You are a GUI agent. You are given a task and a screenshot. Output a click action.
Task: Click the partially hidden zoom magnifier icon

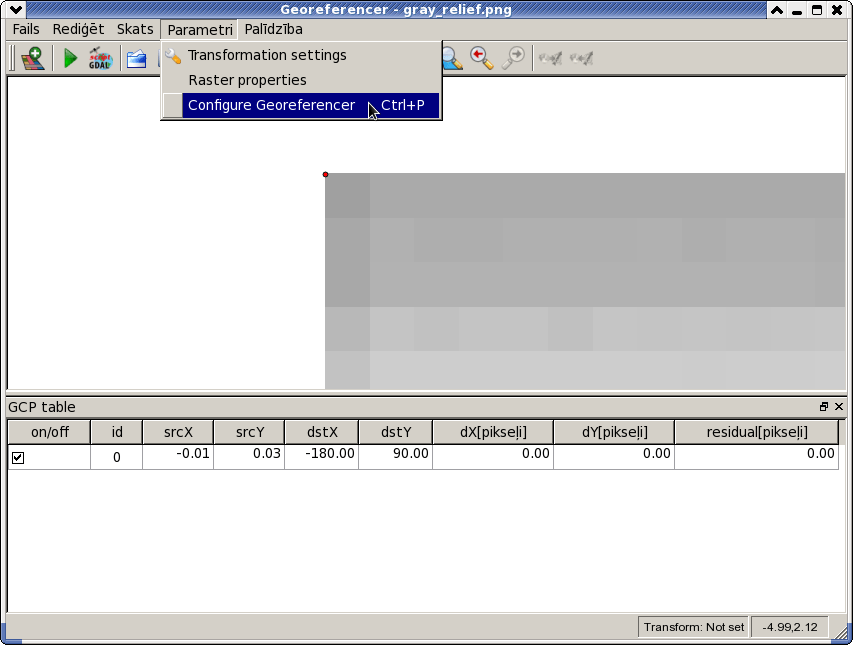(453, 58)
